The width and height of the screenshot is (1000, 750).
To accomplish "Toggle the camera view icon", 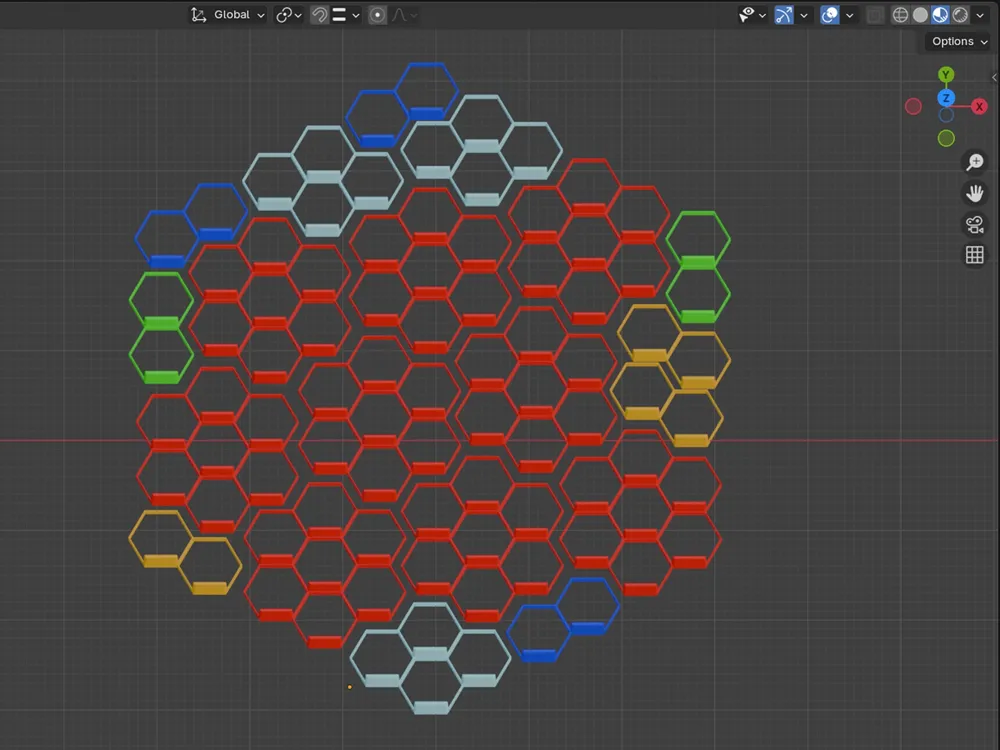I will point(974,224).
